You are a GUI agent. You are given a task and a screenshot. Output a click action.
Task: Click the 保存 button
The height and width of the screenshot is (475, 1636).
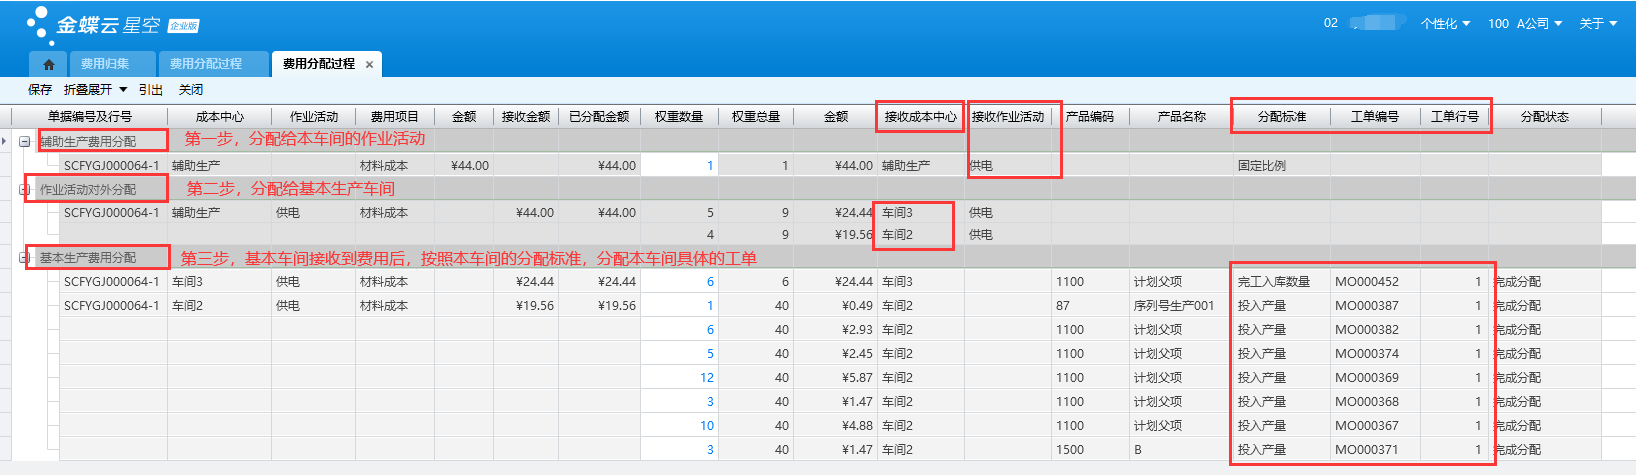[40, 90]
